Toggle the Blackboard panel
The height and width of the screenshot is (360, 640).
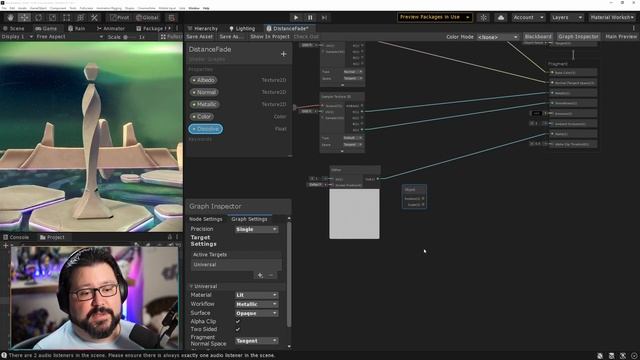(x=538, y=37)
